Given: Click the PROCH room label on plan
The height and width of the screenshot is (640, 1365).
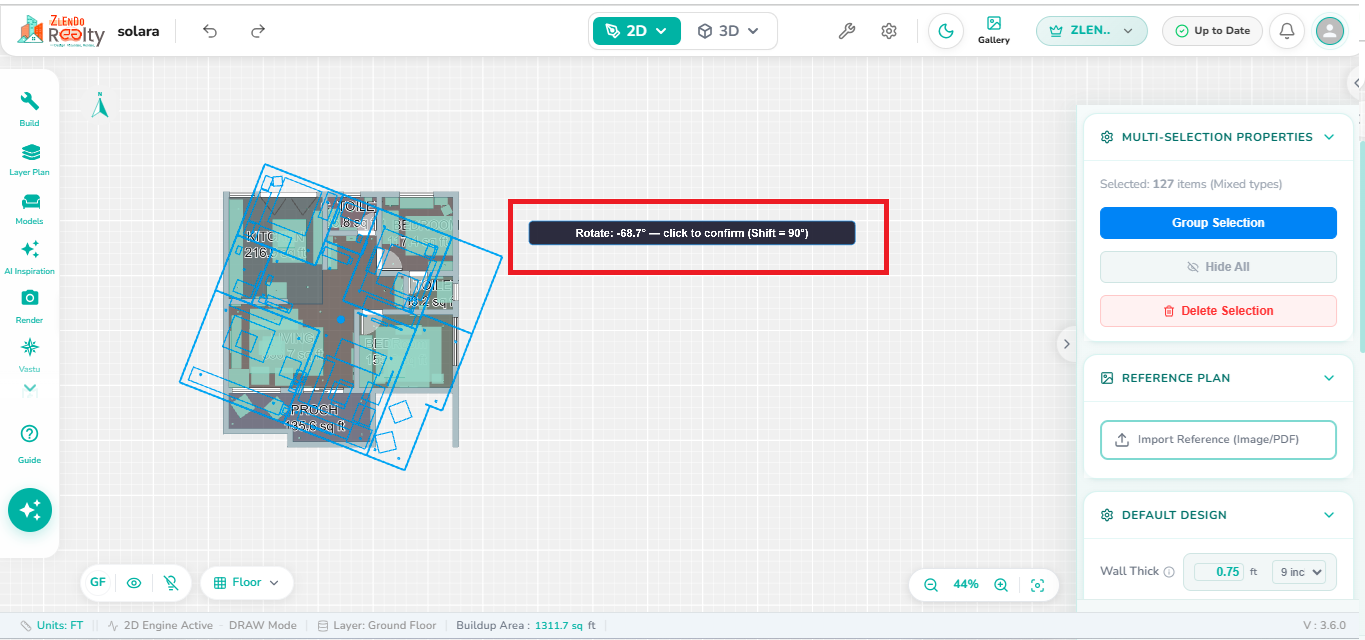Looking at the screenshot, I should pos(315,410).
